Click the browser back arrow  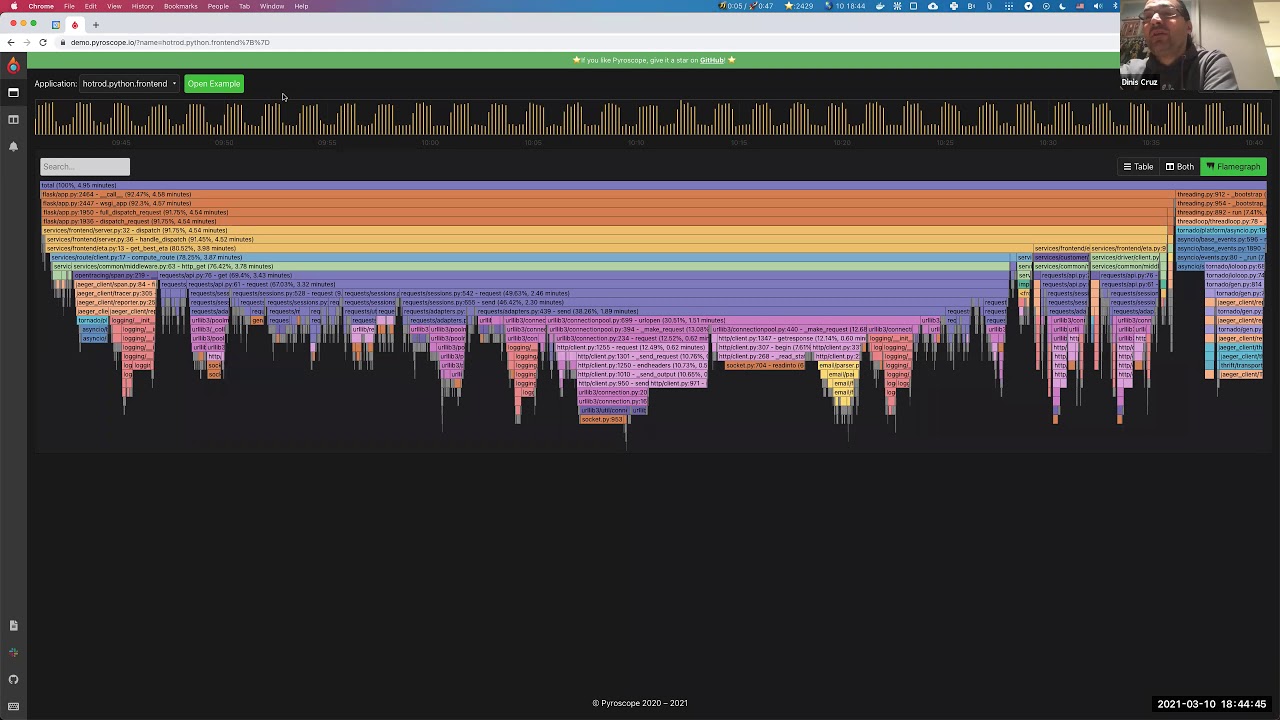coord(11,42)
